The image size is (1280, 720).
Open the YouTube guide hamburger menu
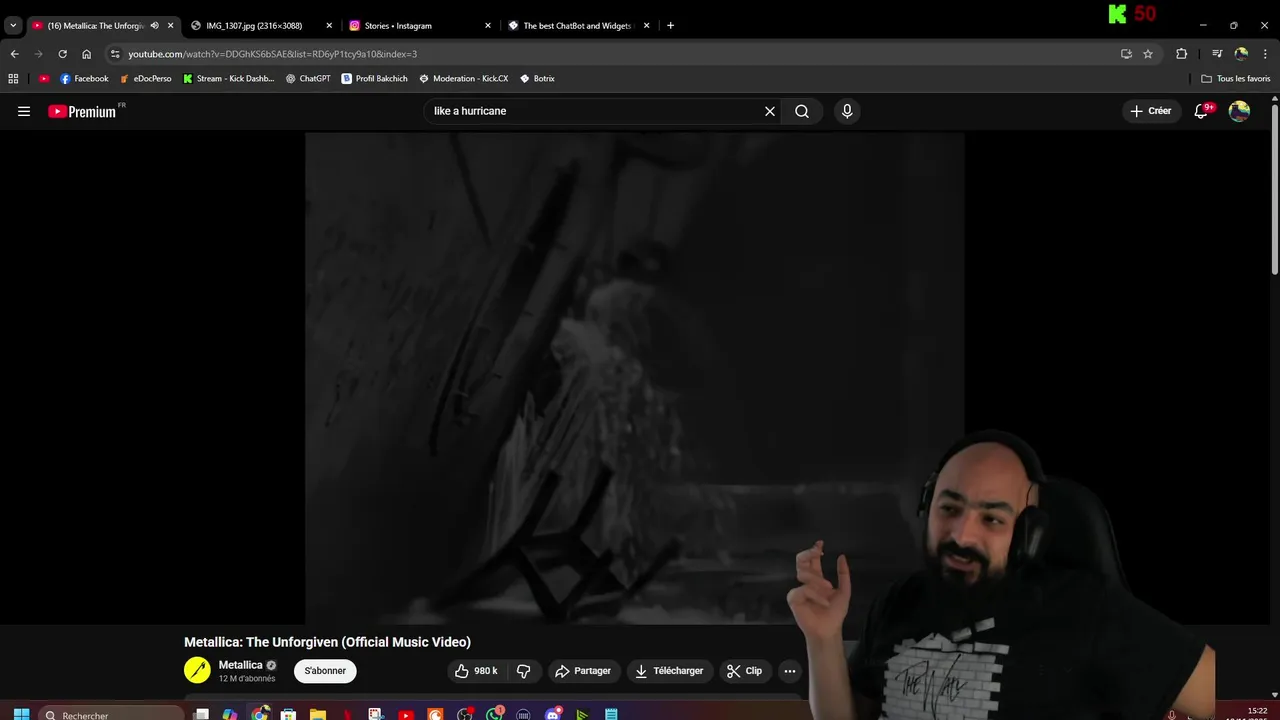click(24, 111)
